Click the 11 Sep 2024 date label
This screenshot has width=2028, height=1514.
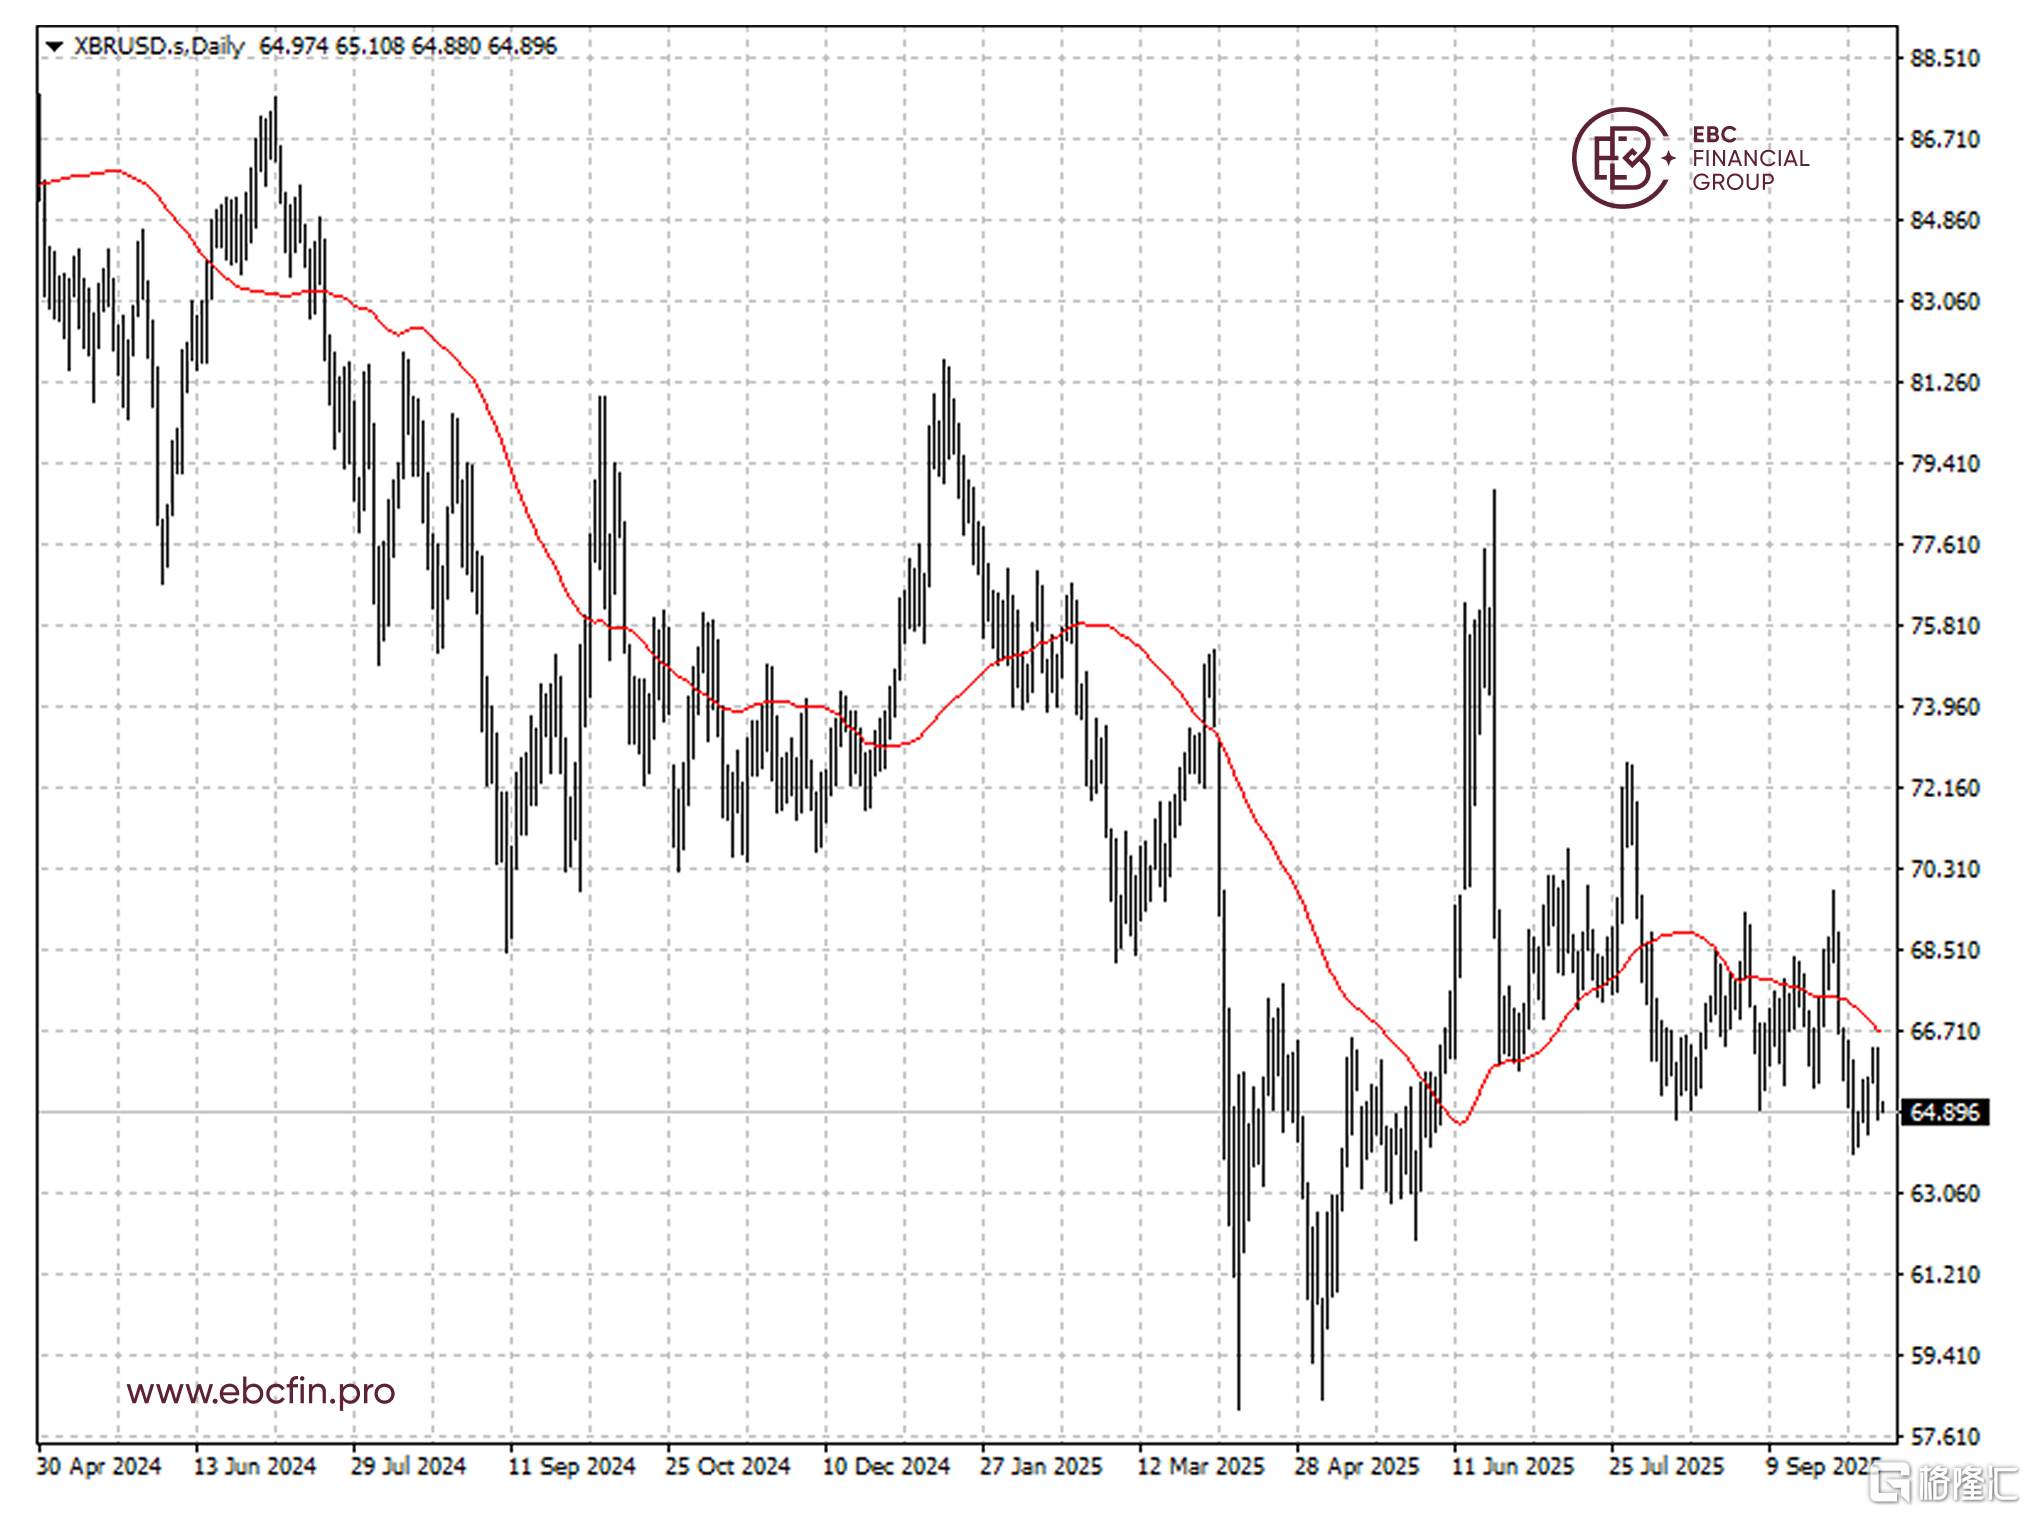(x=571, y=1466)
